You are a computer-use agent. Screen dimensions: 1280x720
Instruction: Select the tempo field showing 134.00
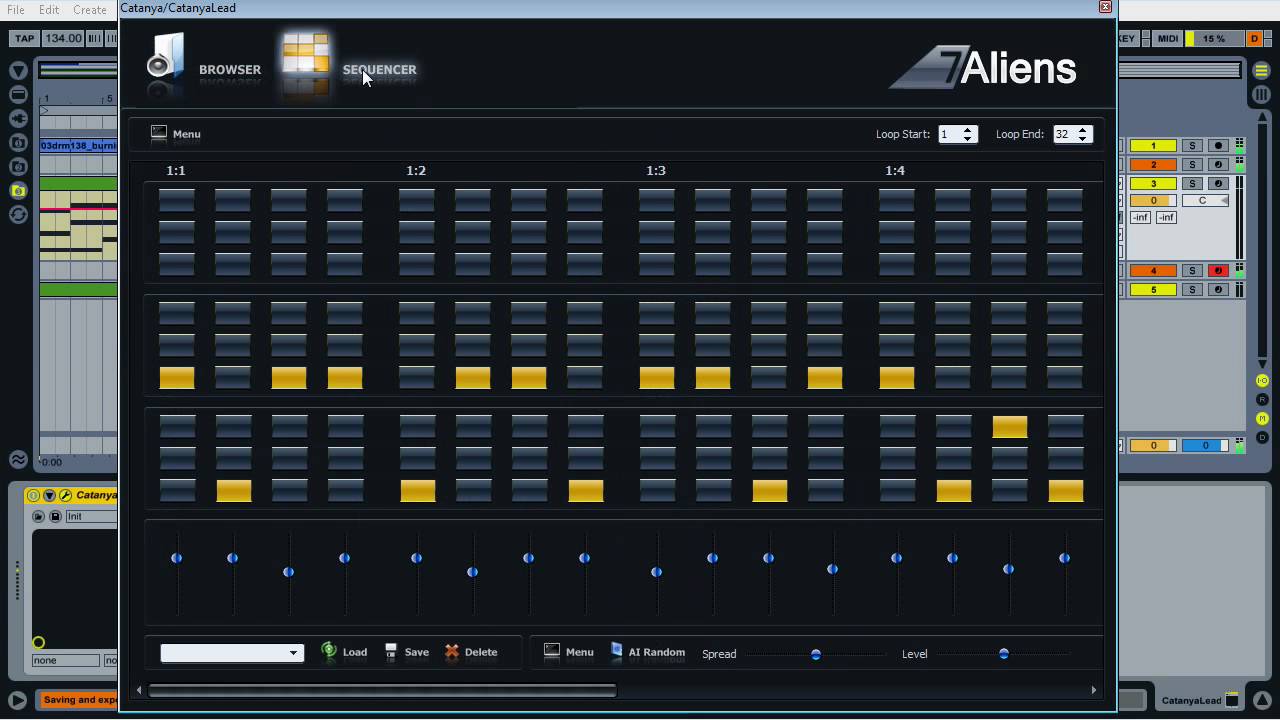coord(63,38)
